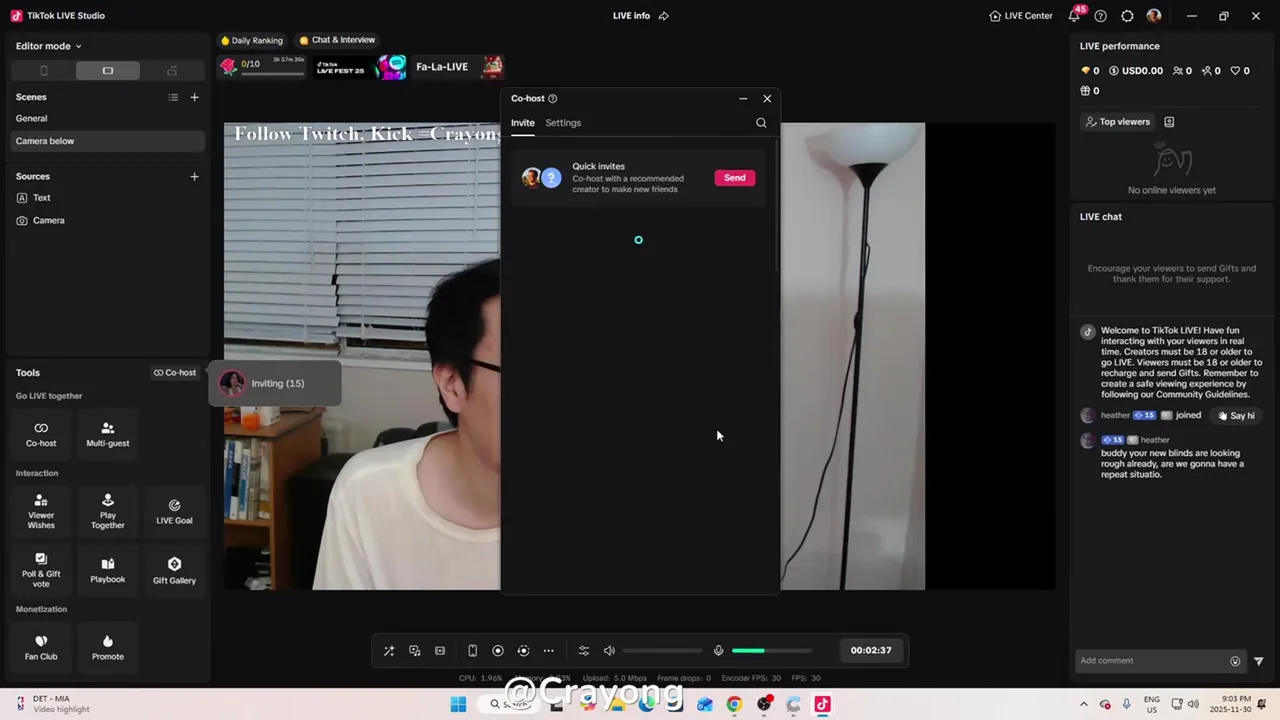Open the Fa-La-LIVE banner

(457, 67)
